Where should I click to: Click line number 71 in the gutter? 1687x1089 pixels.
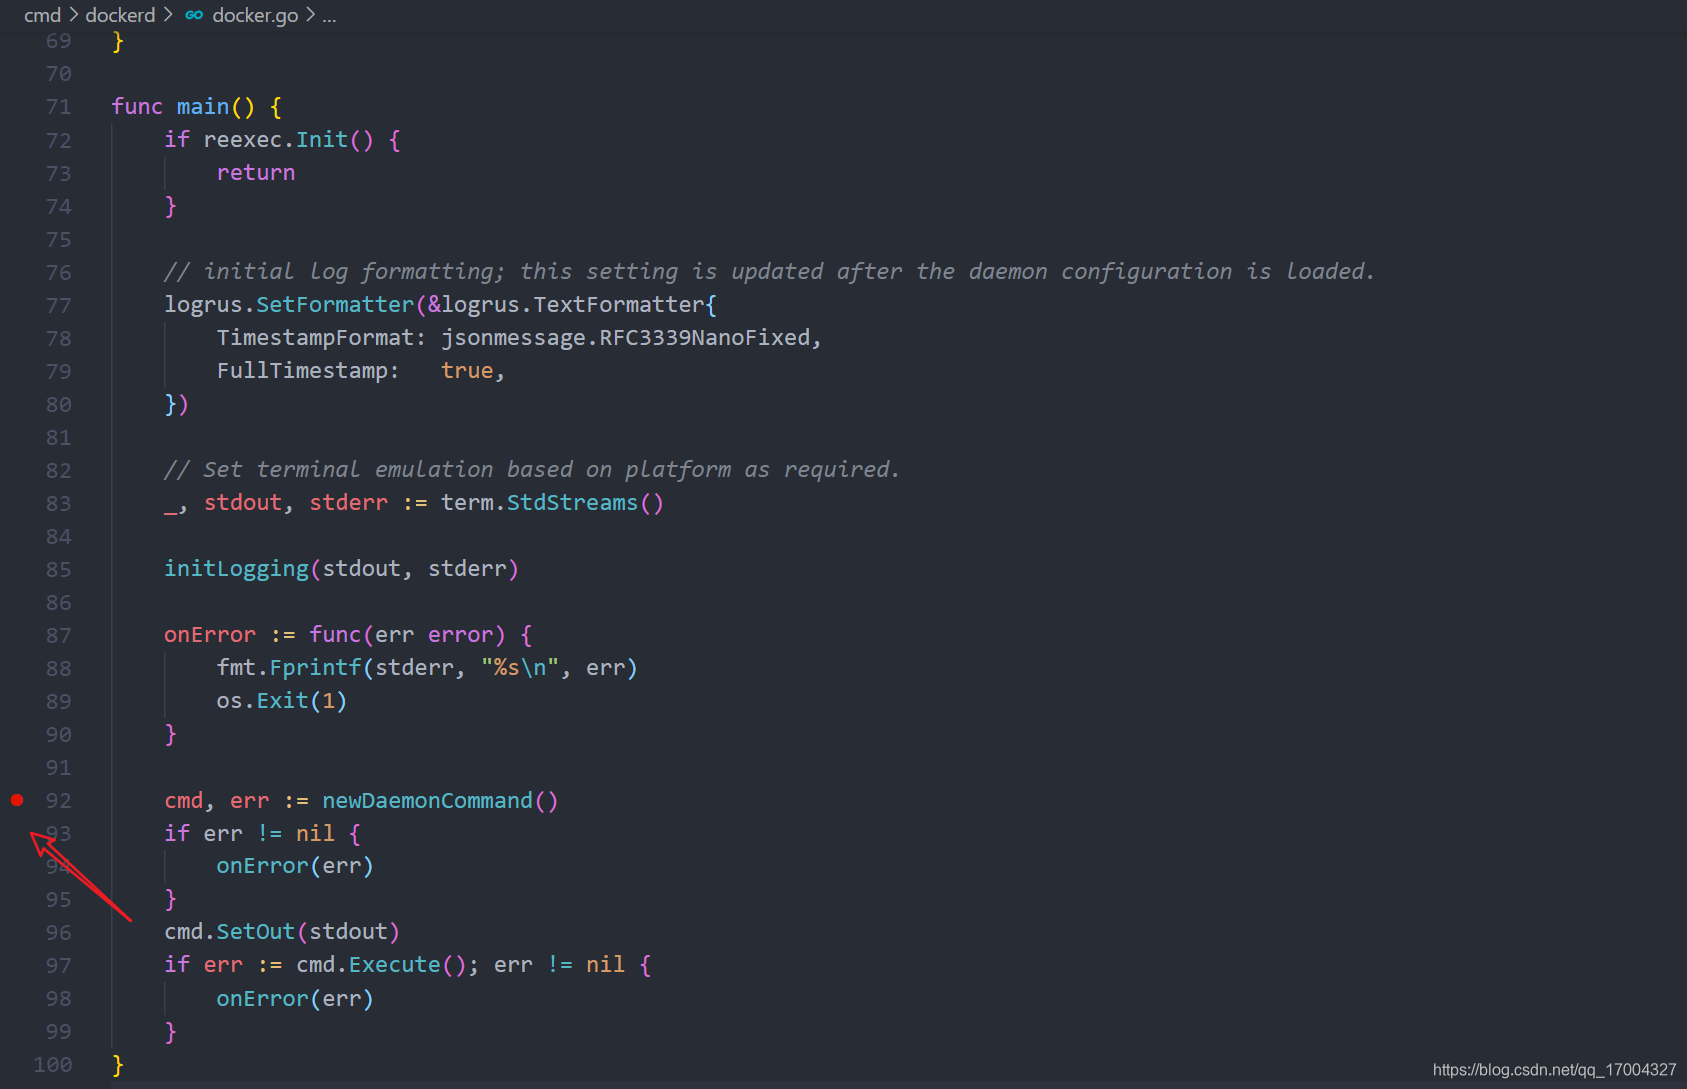pos(59,107)
